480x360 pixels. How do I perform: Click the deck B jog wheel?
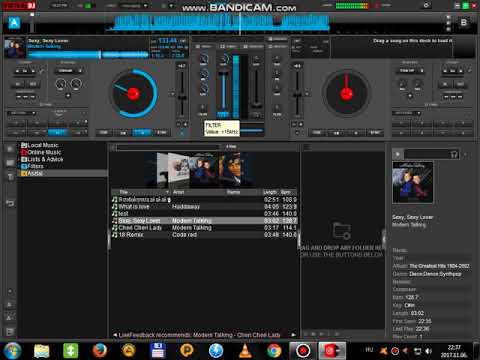[346, 93]
